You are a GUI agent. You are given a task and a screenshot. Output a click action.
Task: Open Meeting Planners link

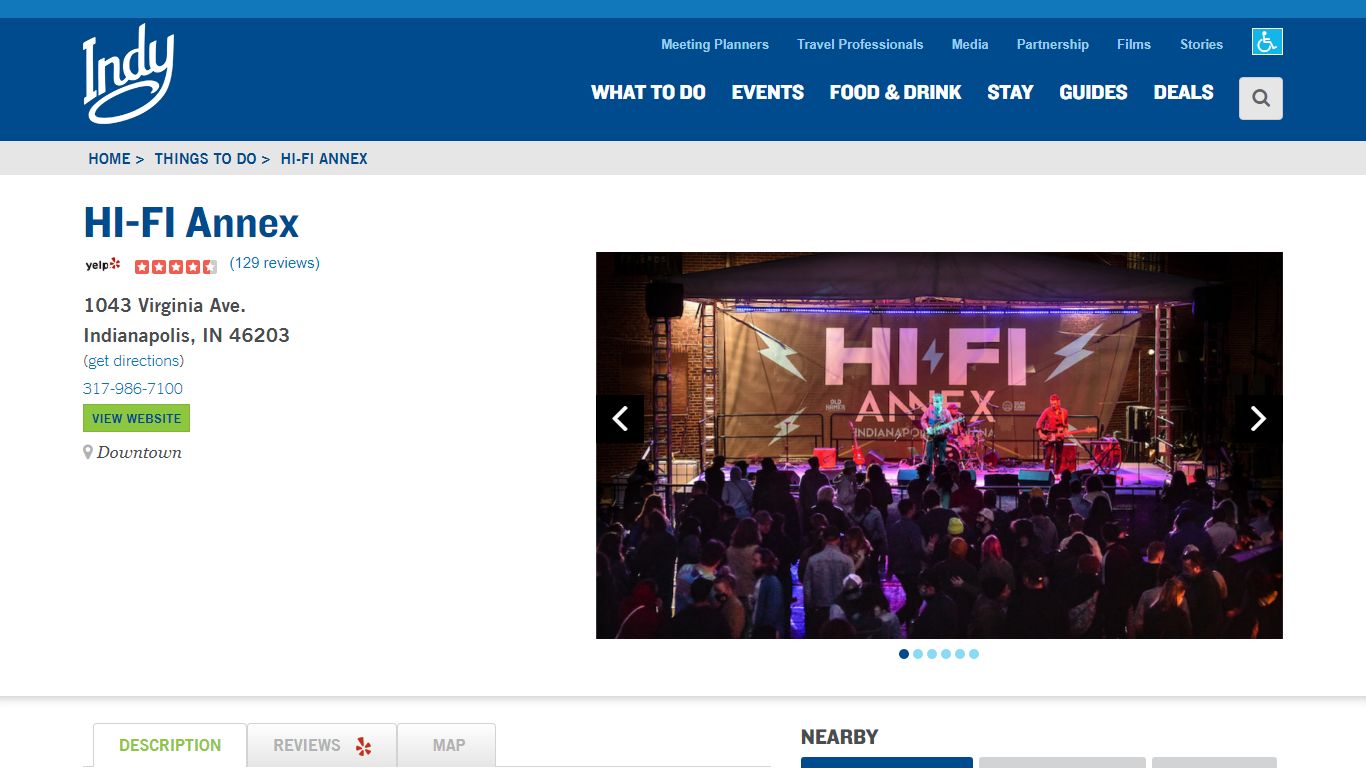(715, 44)
